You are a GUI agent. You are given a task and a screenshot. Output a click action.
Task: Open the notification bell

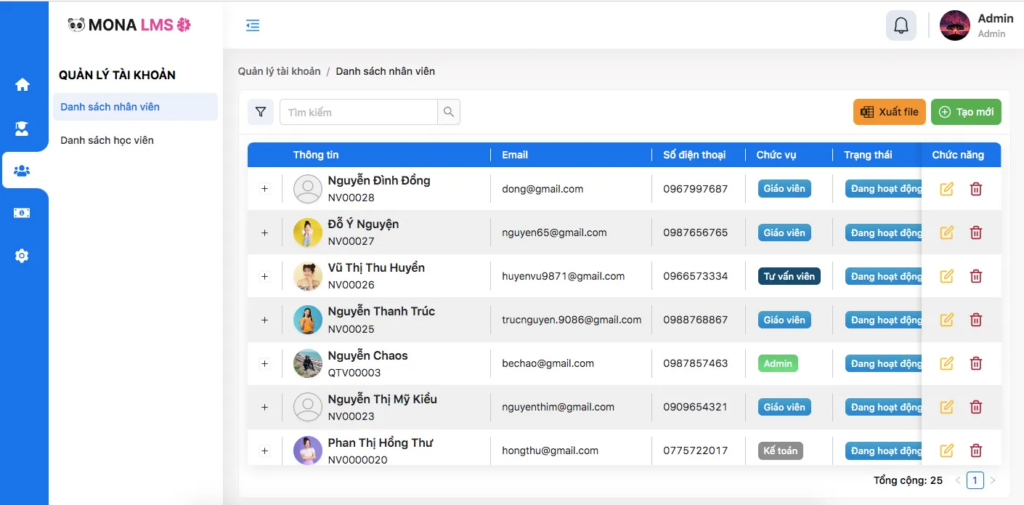coord(901,26)
